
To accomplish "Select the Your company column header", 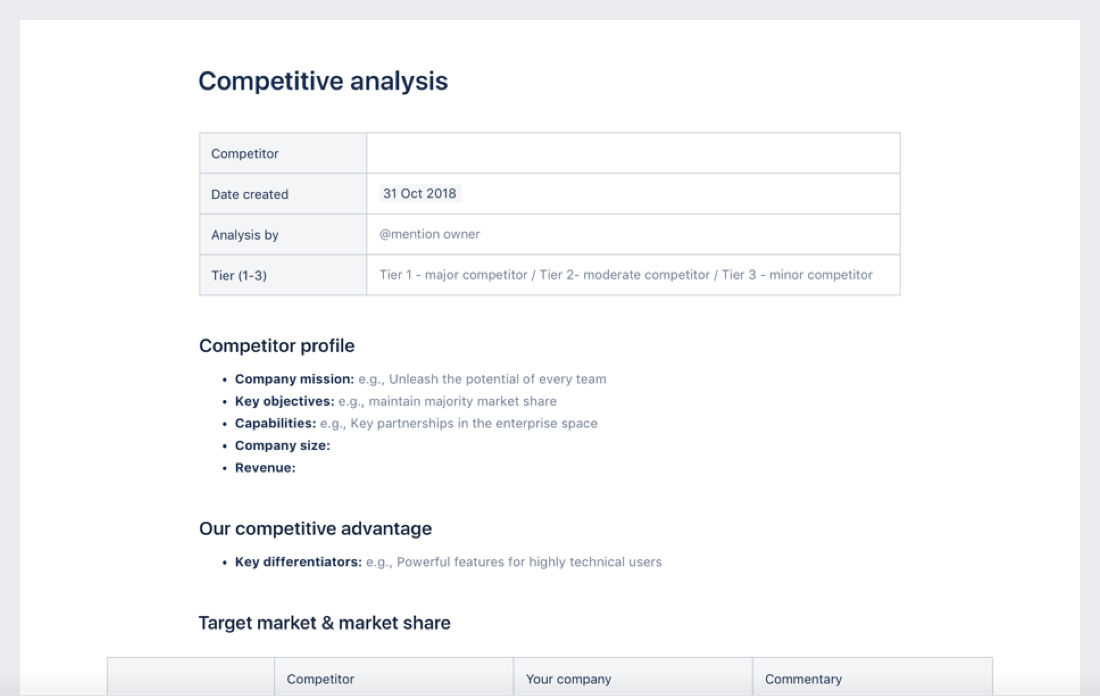I will pyautogui.click(x=568, y=679).
